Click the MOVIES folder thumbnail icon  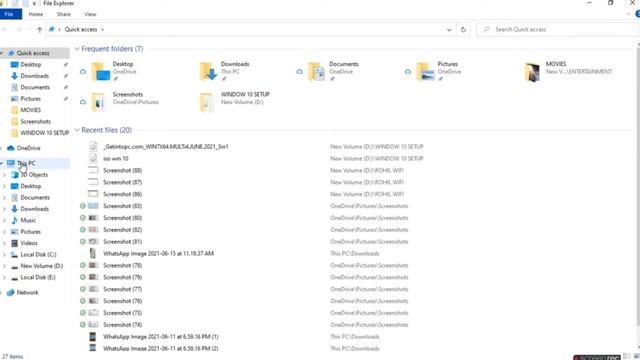point(533,72)
